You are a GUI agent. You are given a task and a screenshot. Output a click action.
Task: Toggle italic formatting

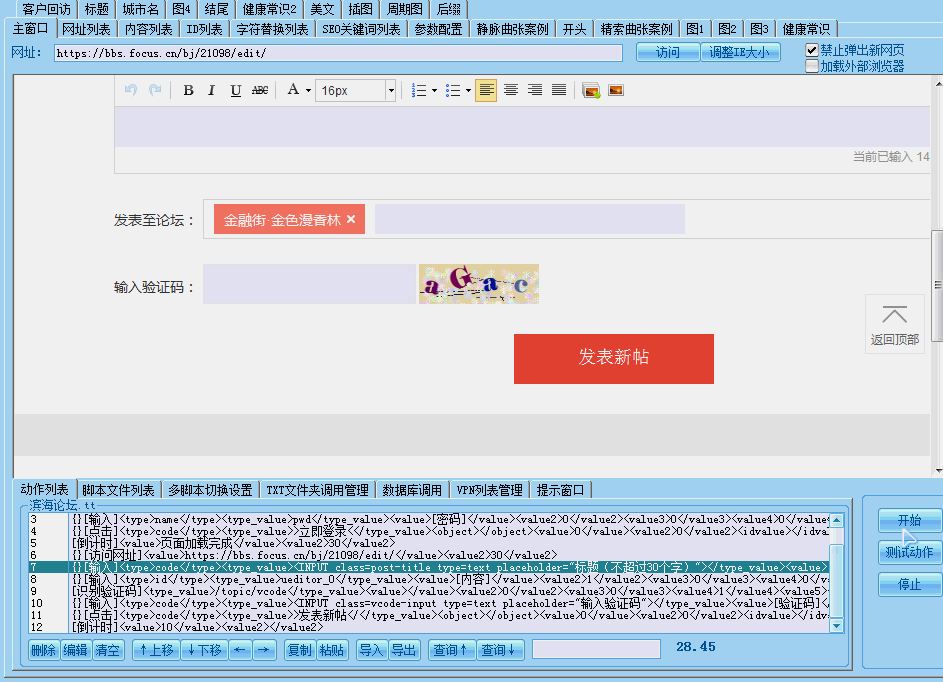tap(211, 90)
